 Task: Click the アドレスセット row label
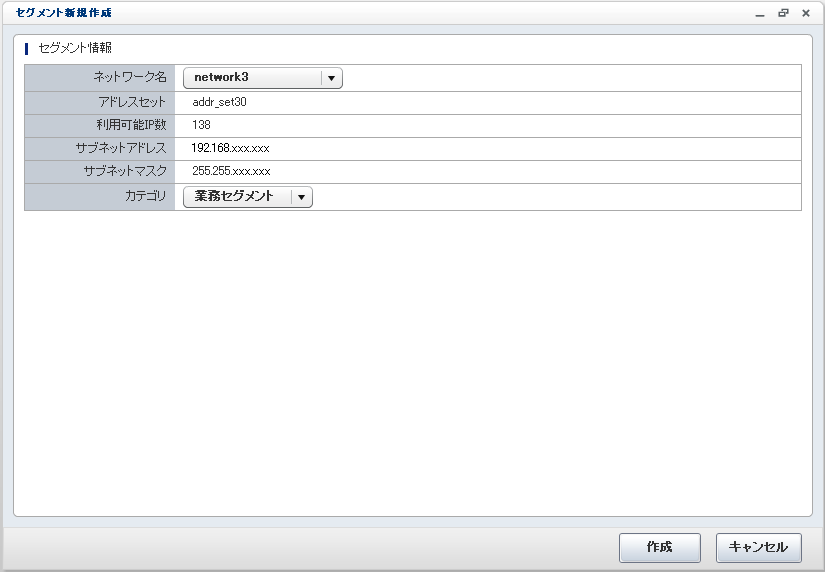pyautogui.click(x=132, y=102)
